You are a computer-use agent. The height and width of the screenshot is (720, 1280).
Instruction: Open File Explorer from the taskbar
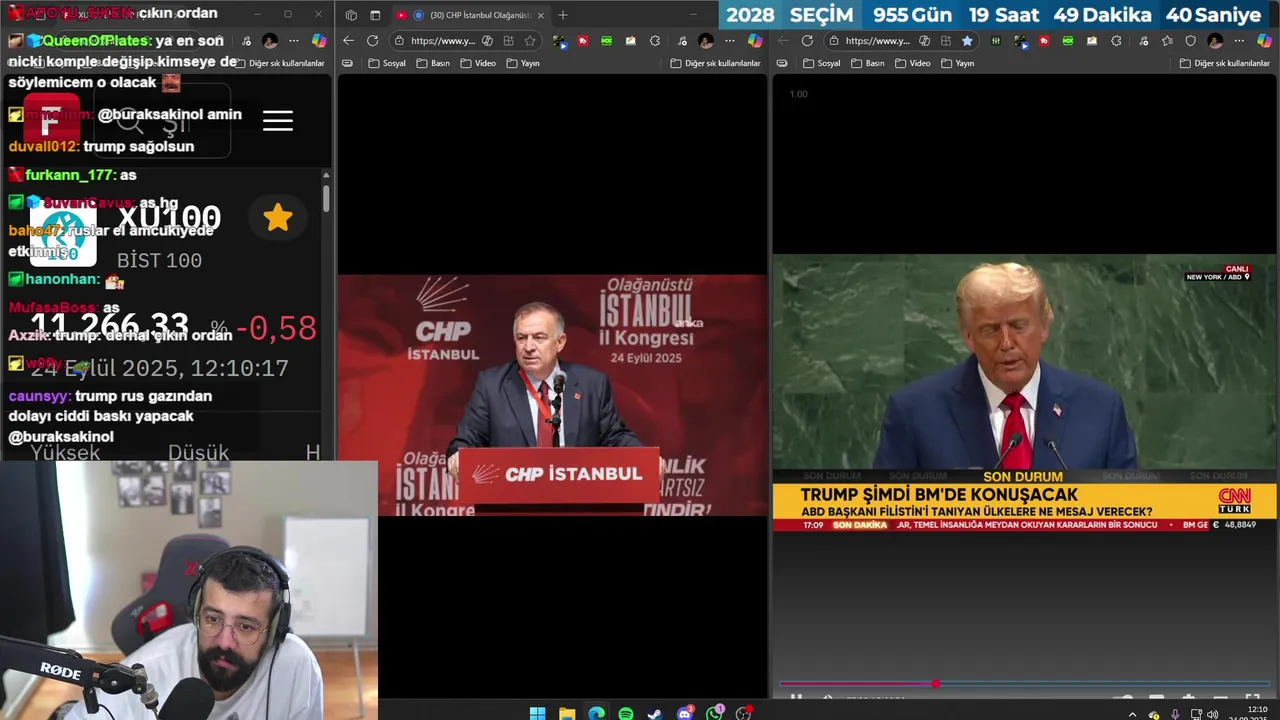tap(567, 713)
